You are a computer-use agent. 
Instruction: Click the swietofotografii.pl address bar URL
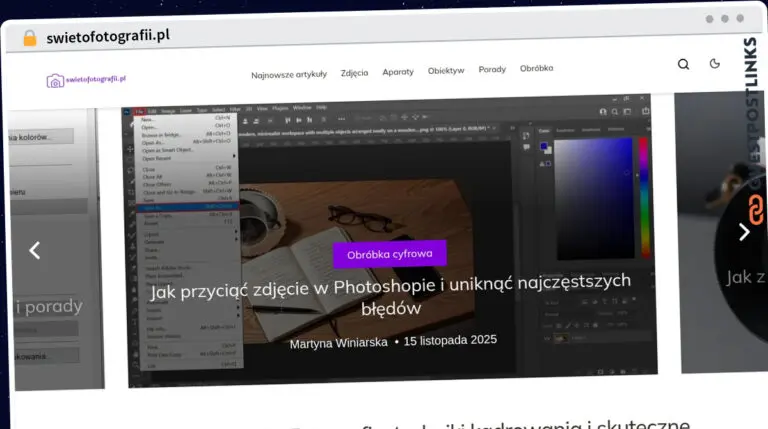click(108, 36)
